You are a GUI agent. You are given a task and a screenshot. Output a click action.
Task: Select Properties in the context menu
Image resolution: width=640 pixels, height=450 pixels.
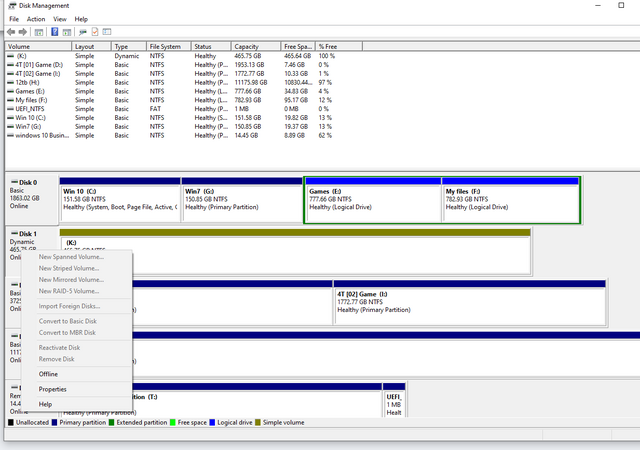(x=52, y=389)
